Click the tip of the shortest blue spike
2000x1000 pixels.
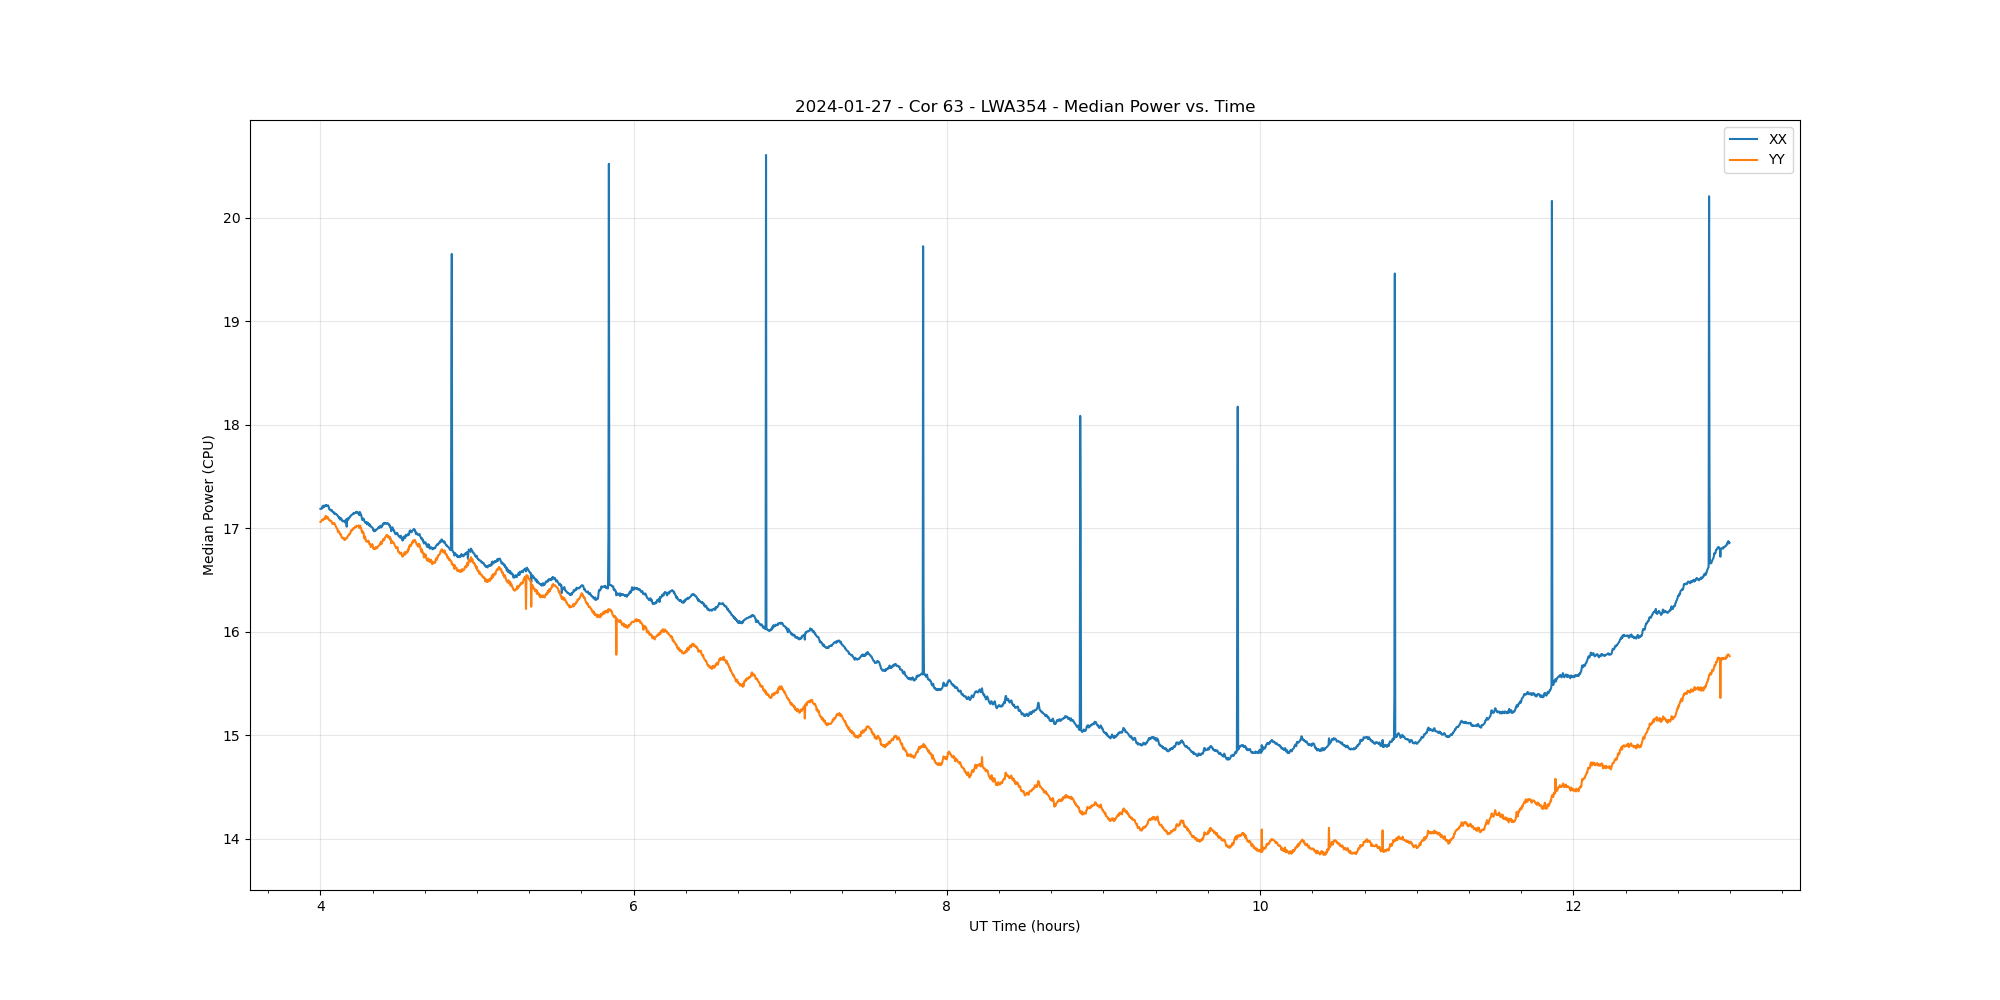[1080, 416]
